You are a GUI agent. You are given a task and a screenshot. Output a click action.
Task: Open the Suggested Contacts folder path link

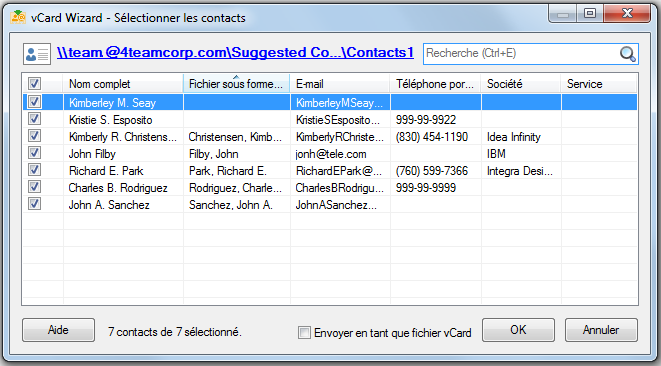pyautogui.click(x=235, y=53)
